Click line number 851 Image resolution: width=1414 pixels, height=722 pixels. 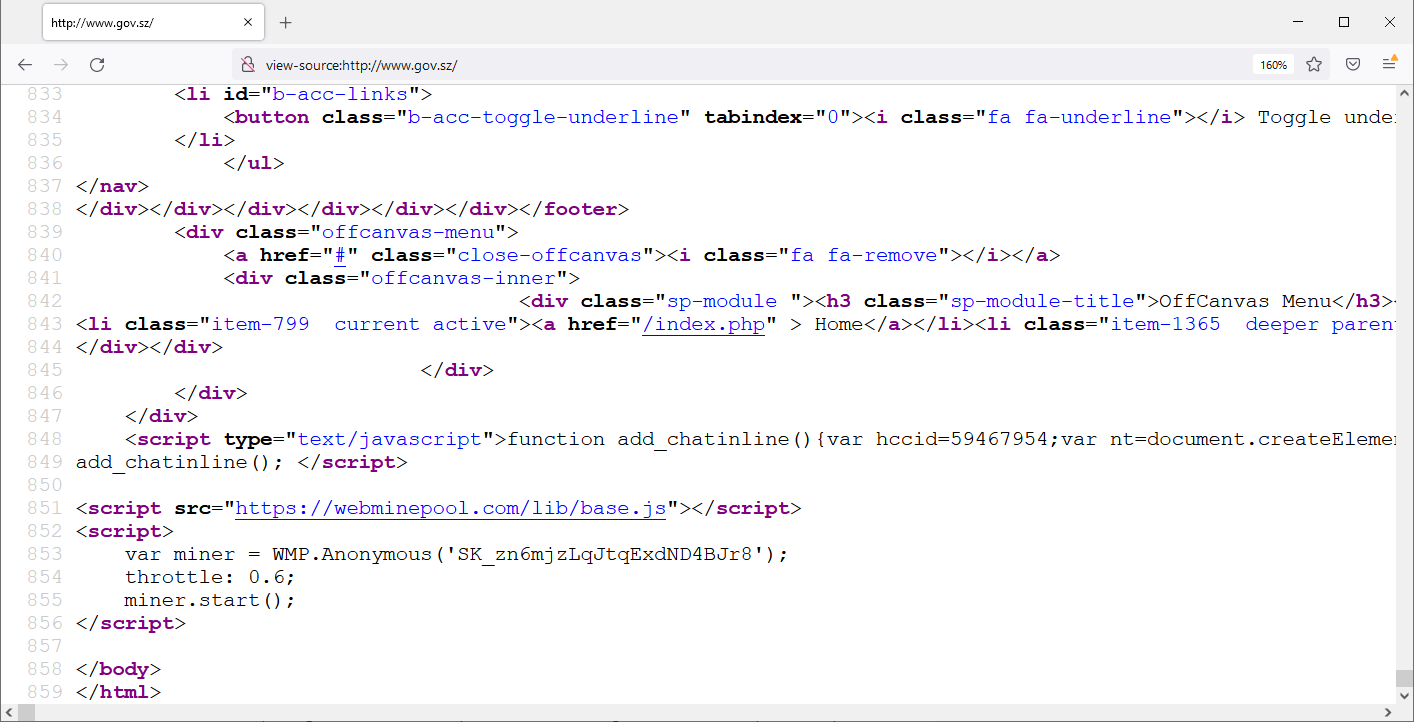point(44,508)
